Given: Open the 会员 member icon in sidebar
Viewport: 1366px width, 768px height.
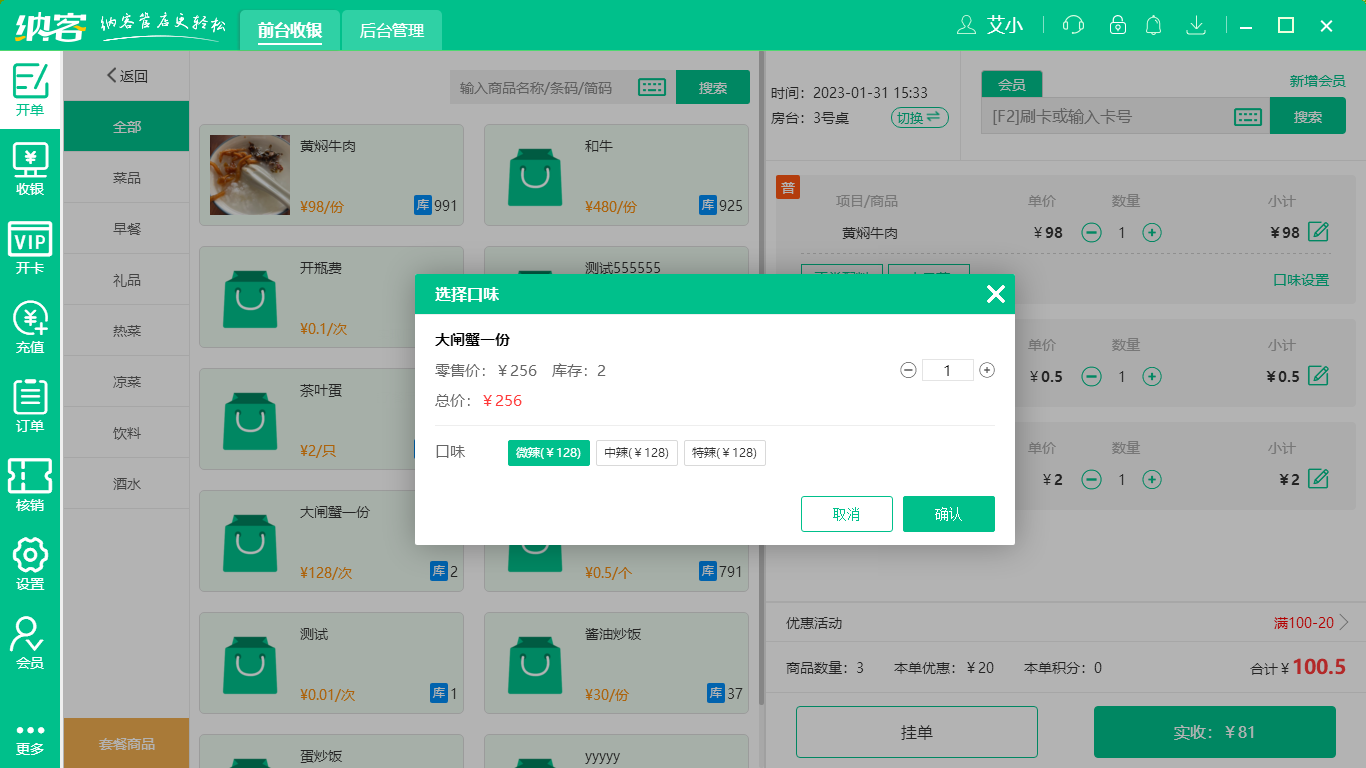Looking at the screenshot, I should click(x=30, y=642).
